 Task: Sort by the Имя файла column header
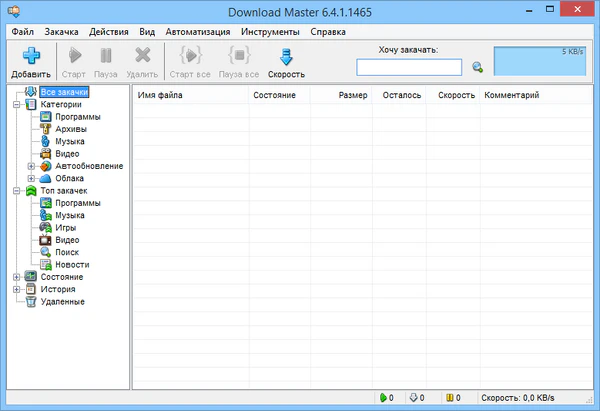pyautogui.click(x=190, y=95)
